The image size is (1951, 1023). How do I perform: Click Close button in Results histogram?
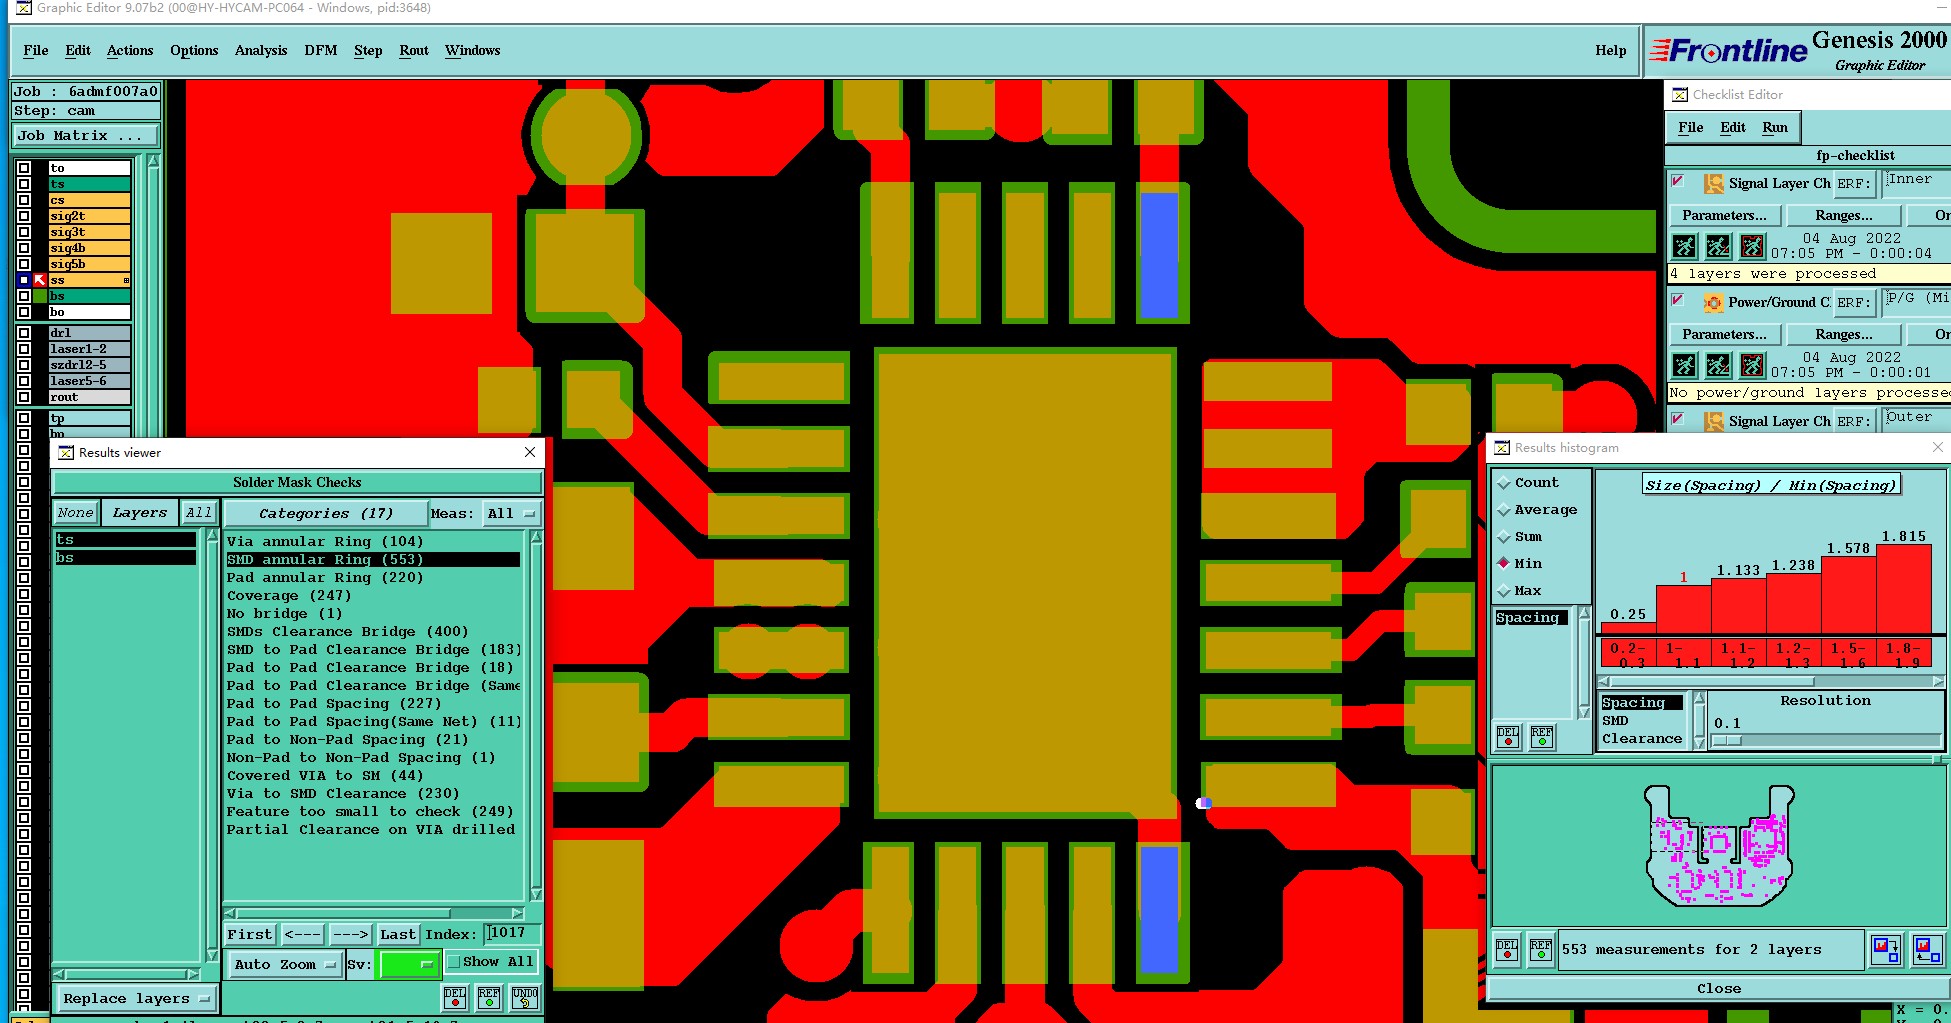click(x=1718, y=988)
